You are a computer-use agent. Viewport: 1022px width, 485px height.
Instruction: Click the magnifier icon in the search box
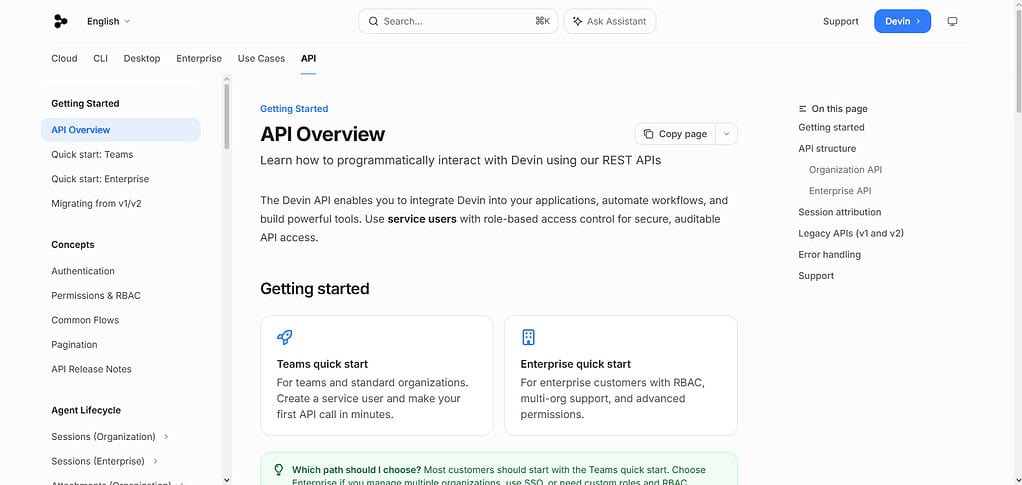[373, 22]
